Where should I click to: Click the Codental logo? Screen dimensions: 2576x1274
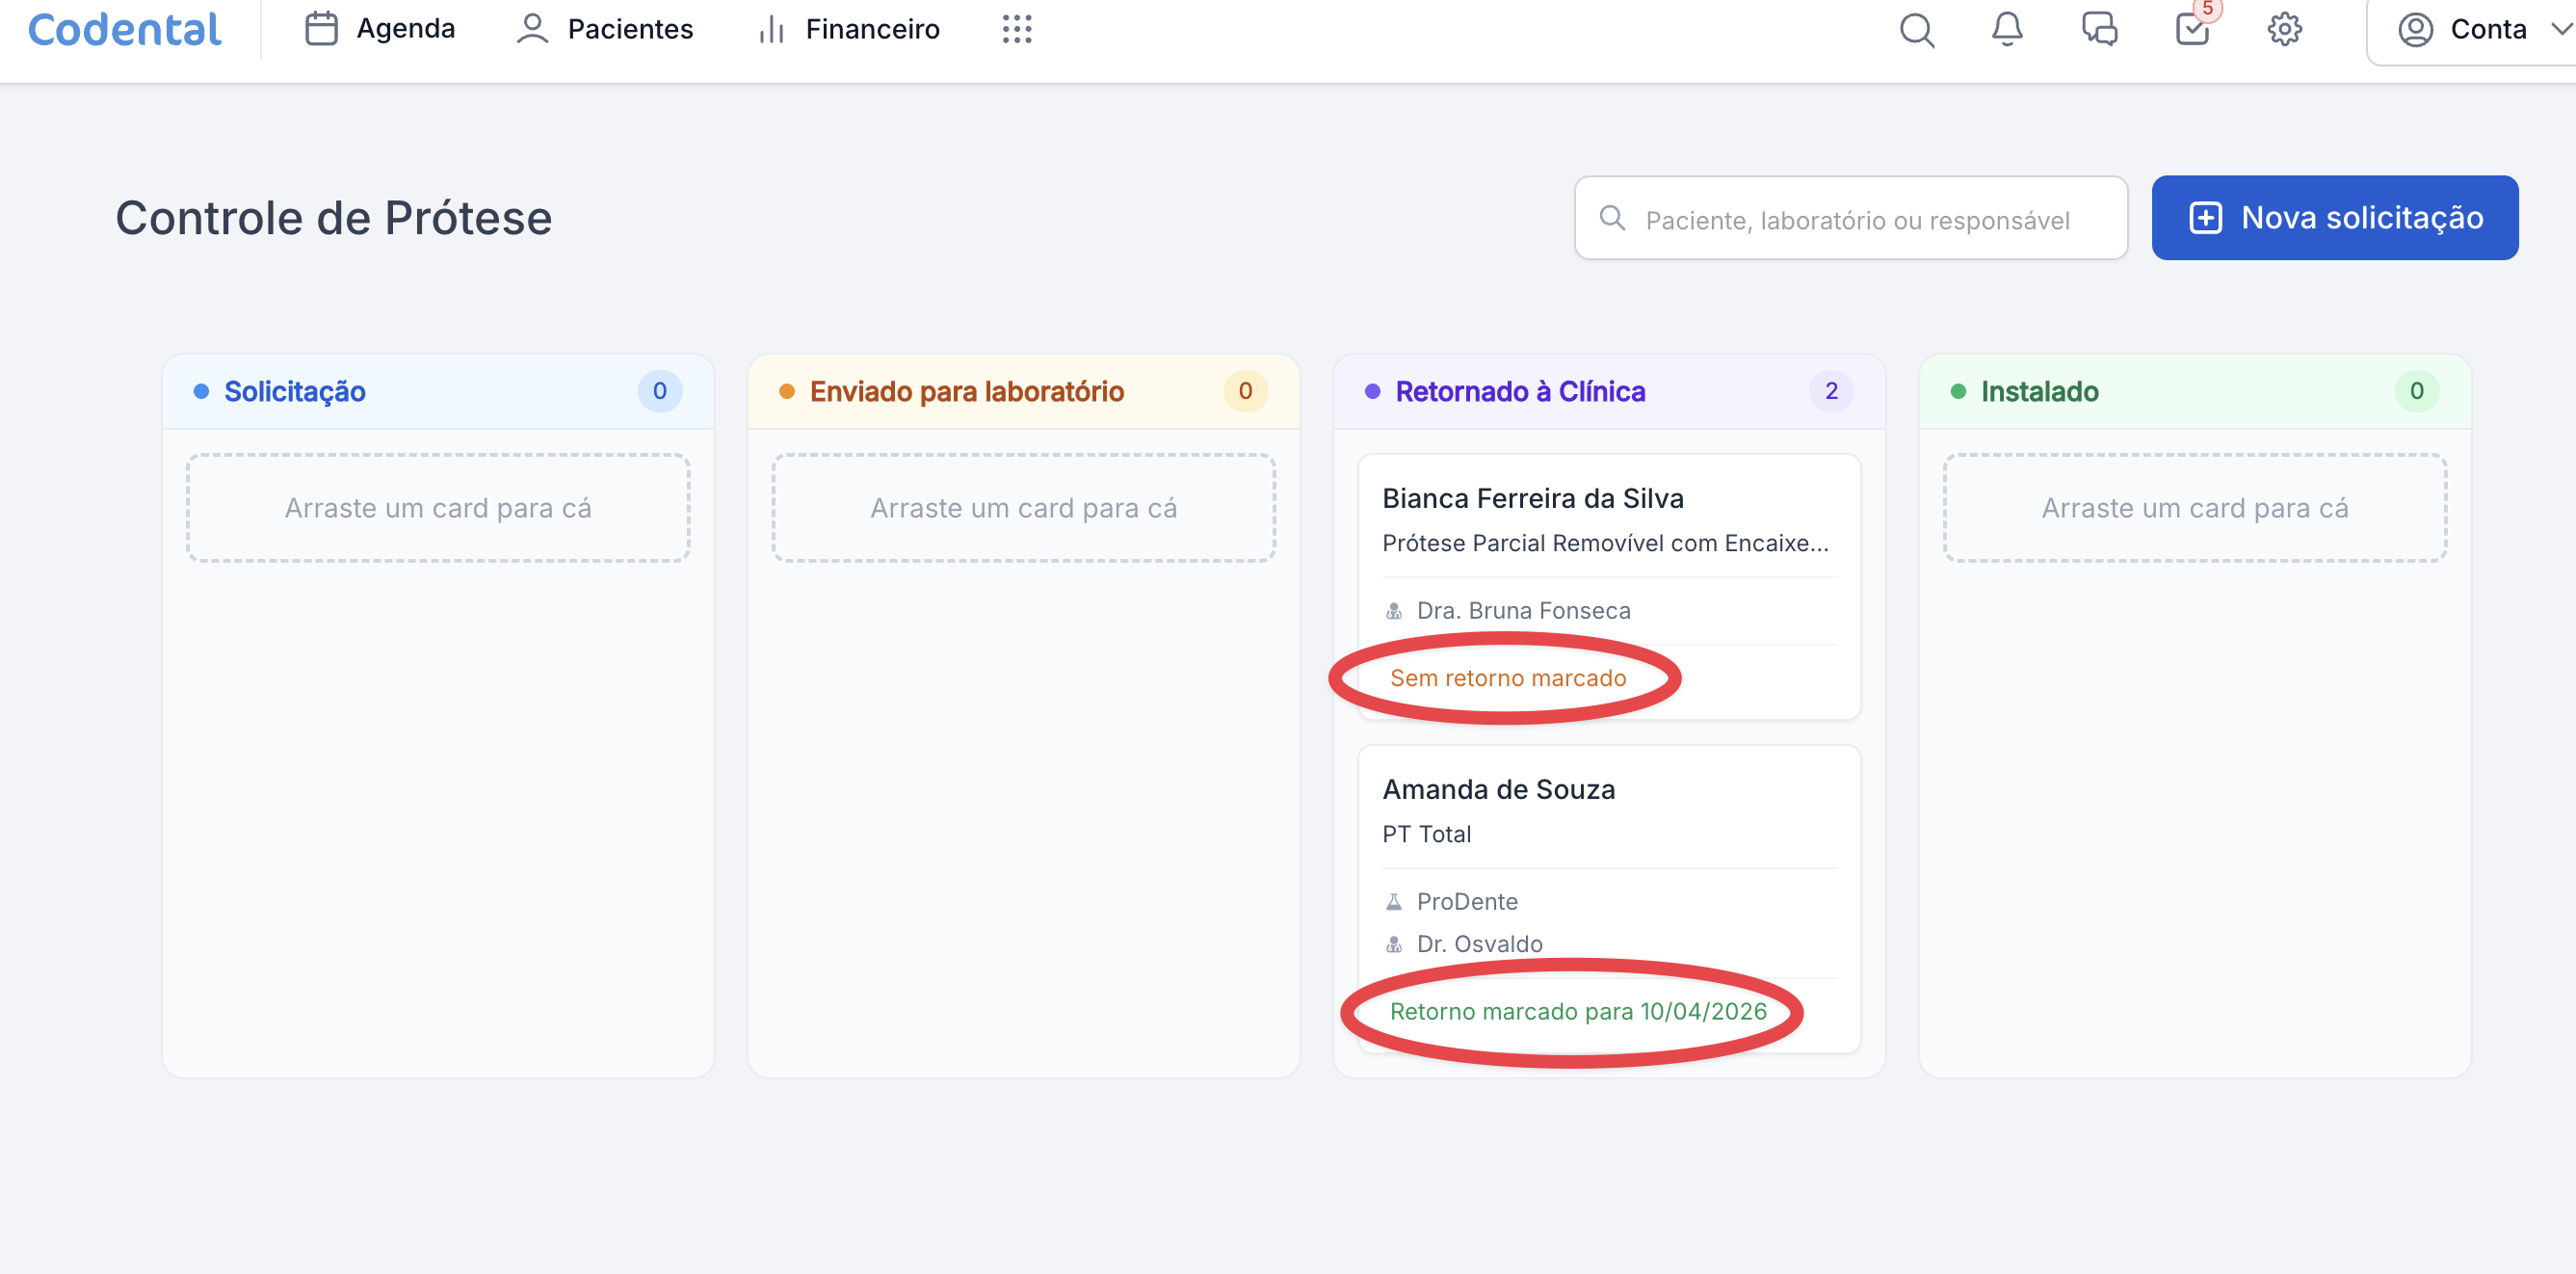pos(125,30)
